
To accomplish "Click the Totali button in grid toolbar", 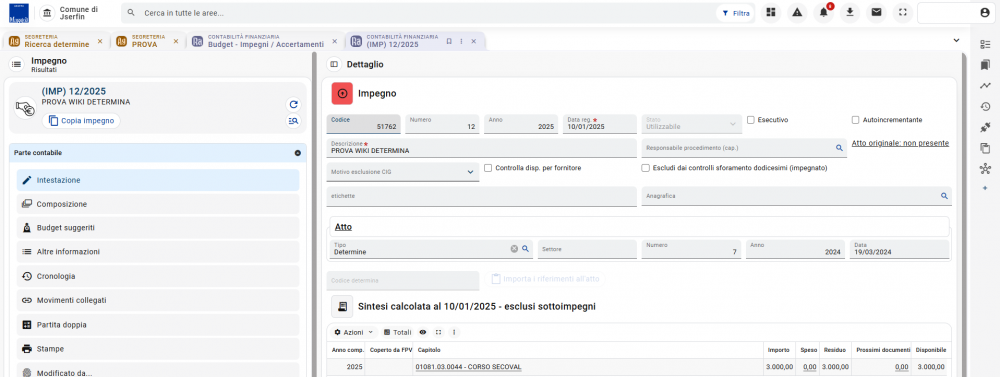I will [397, 332].
